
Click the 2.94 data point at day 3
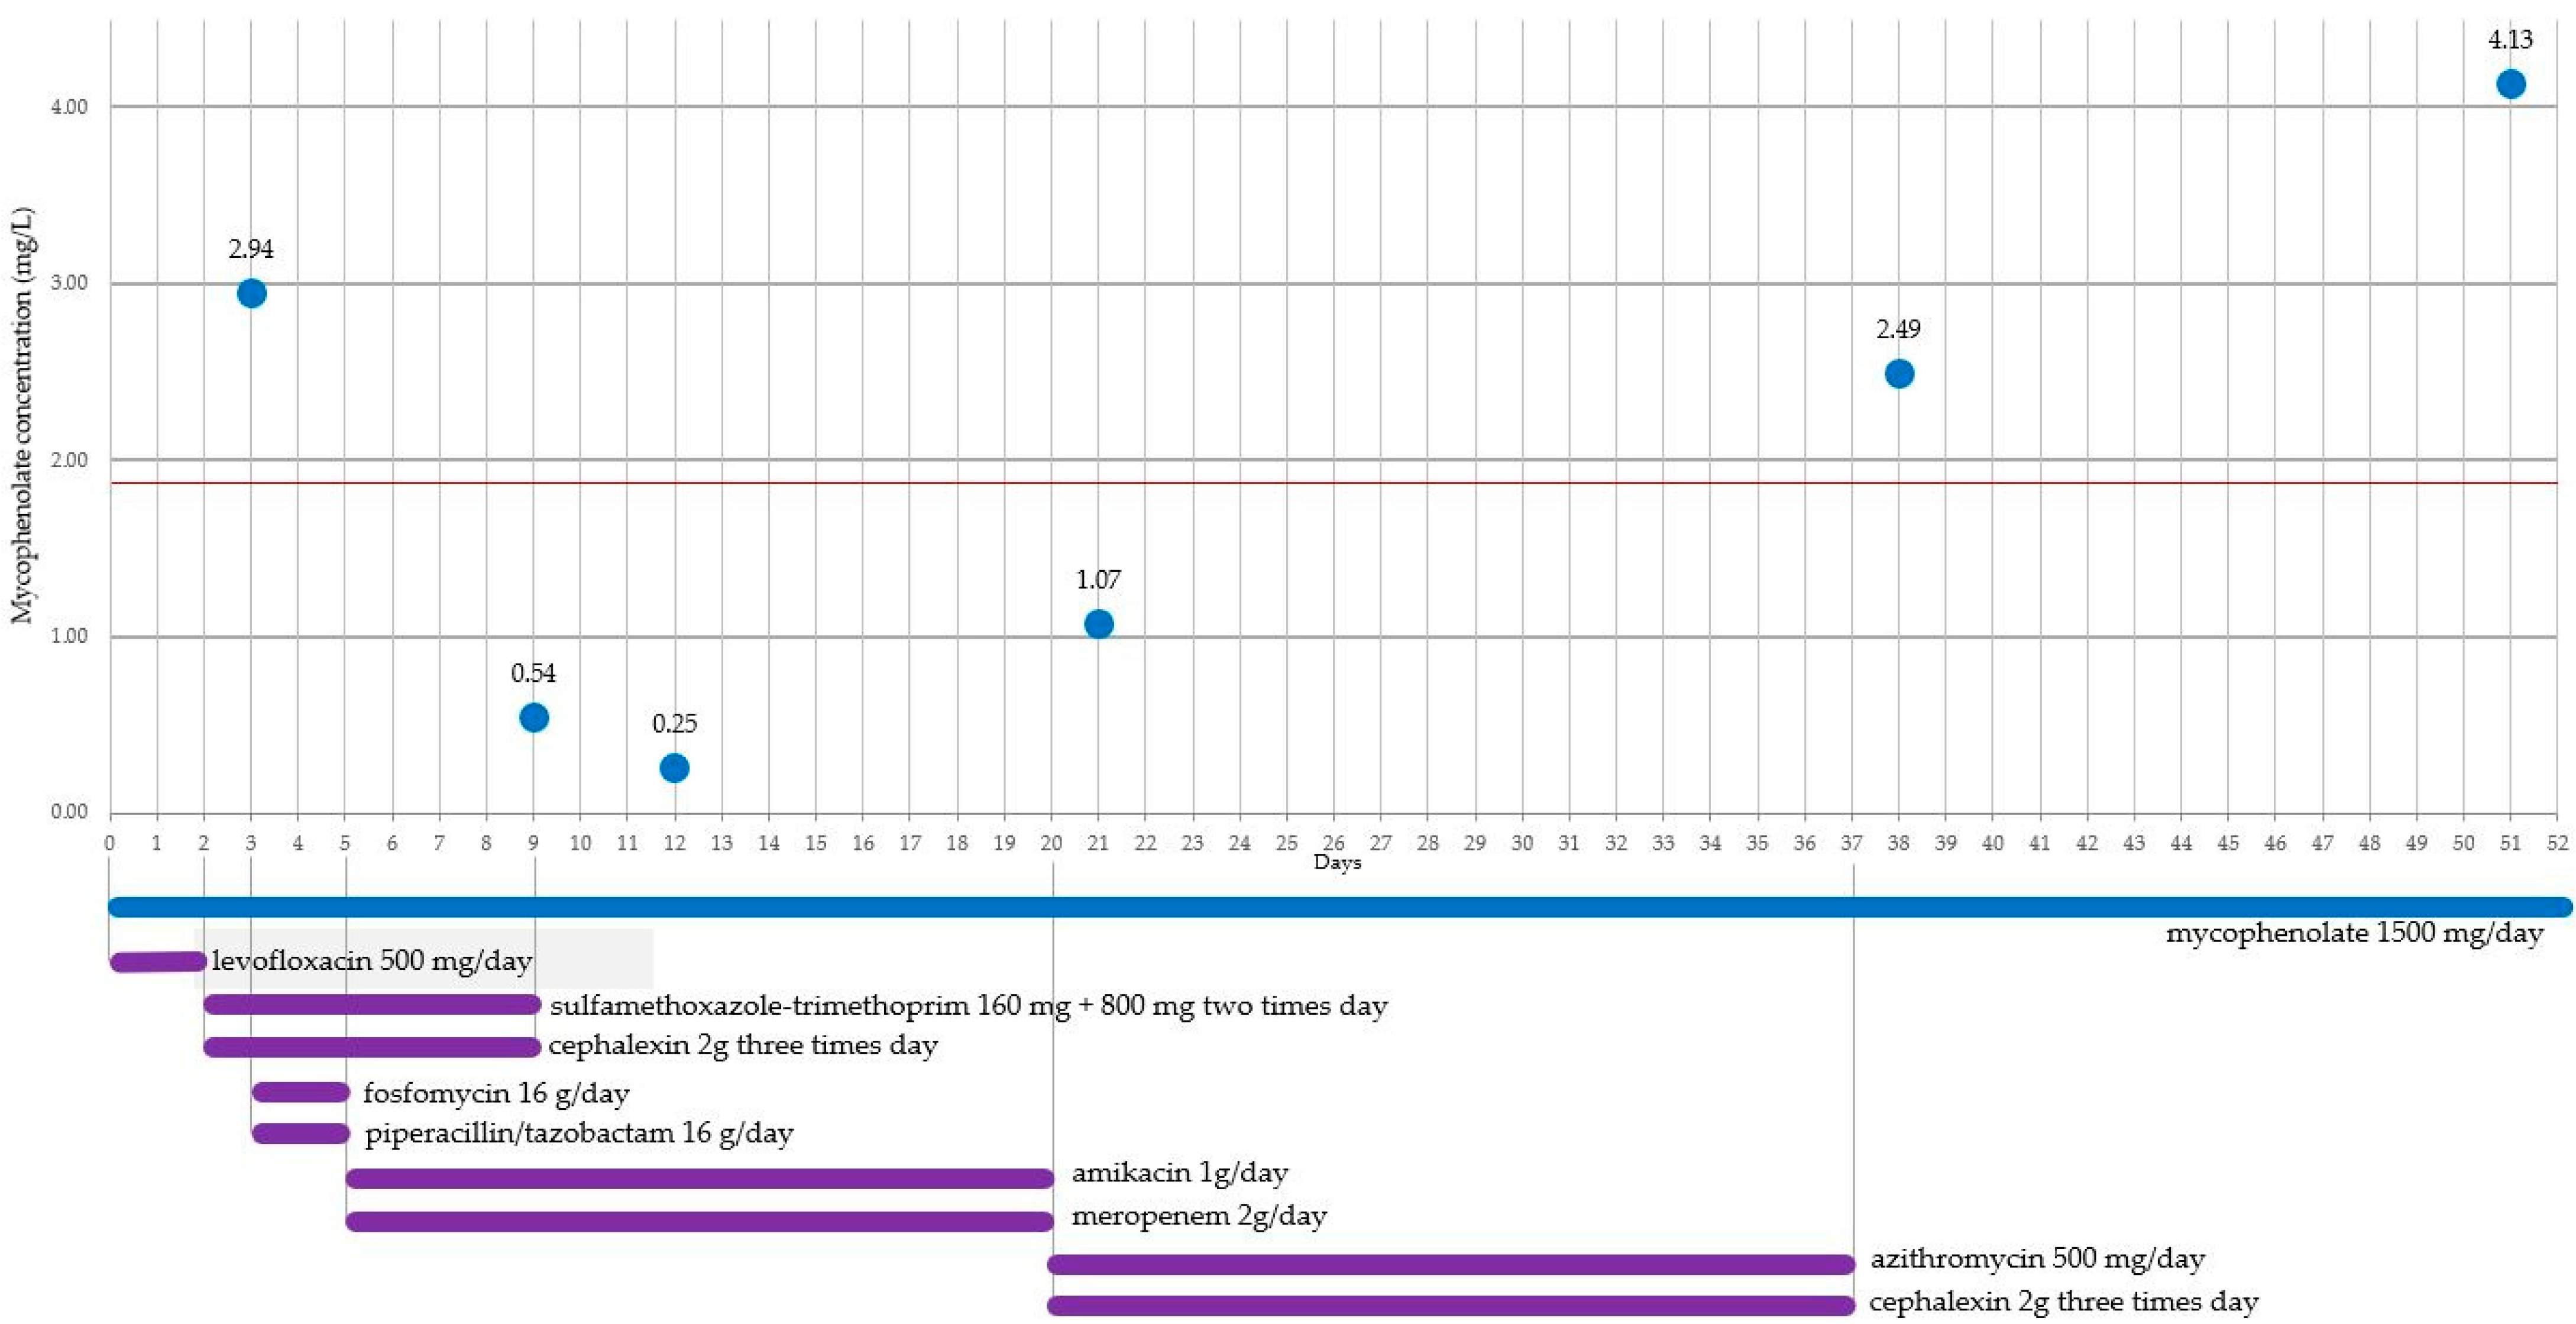pyautogui.click(x=251, y=293)
